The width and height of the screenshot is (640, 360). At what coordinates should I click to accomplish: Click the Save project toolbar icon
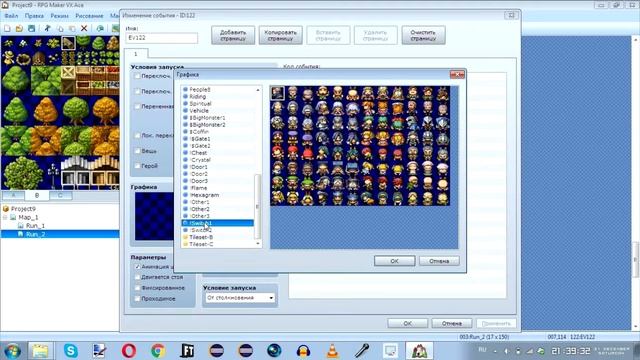31,29
